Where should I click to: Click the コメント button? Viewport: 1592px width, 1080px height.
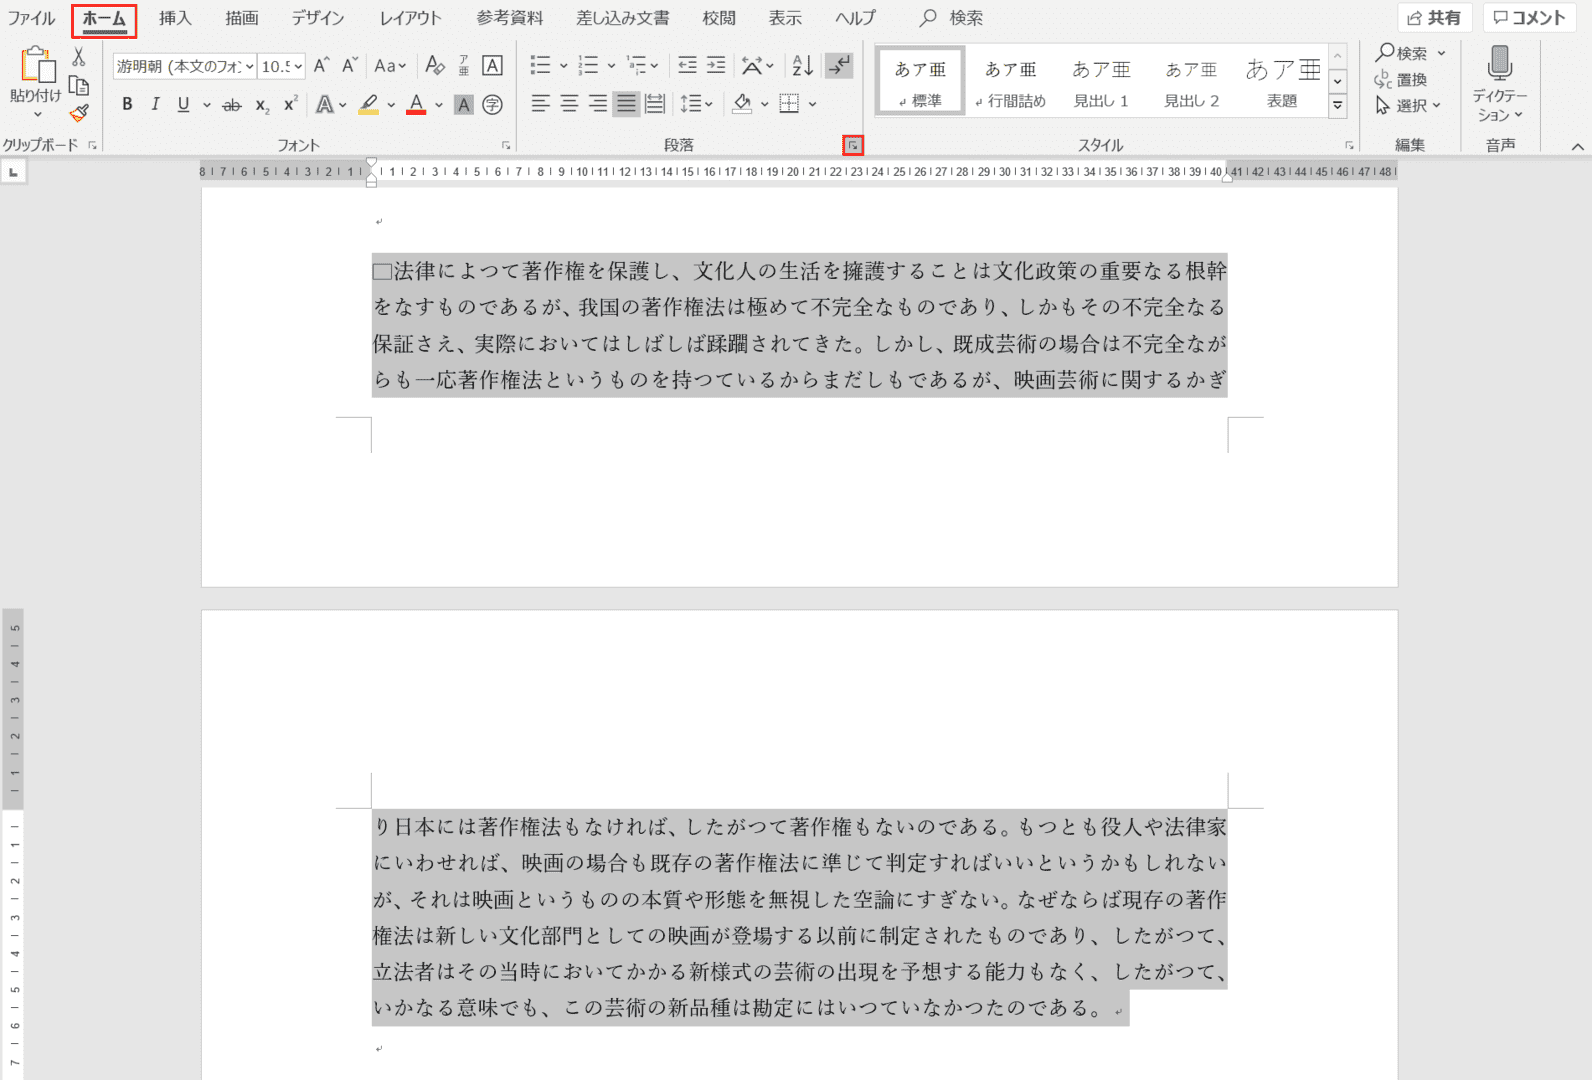[1530, 18]
